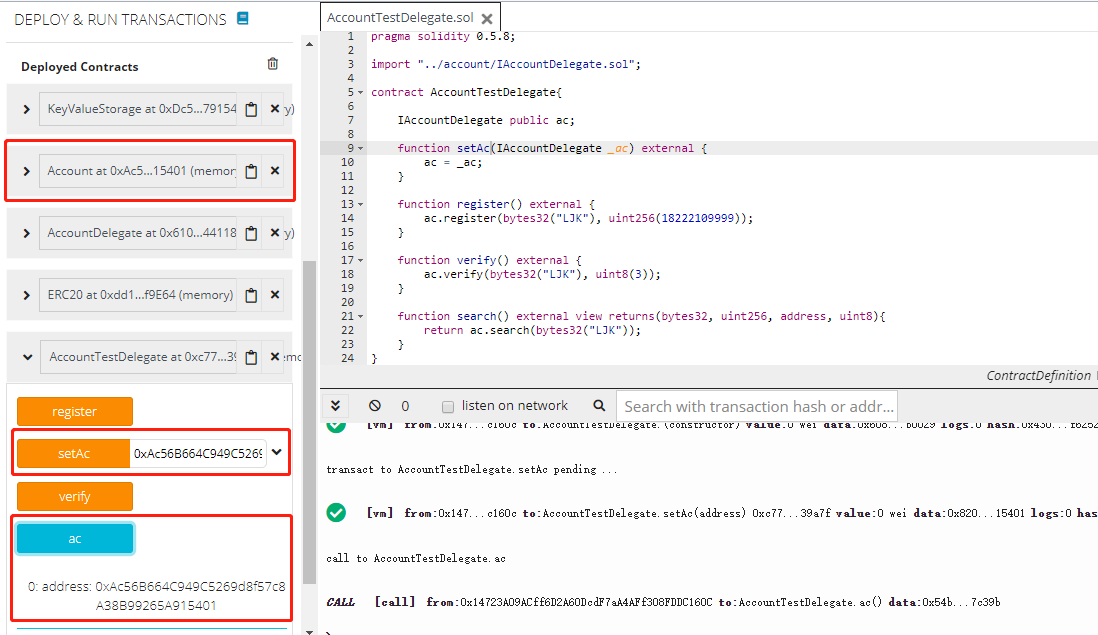
Task: Expand the AccountDelegate contract entry
Action: 27,233
